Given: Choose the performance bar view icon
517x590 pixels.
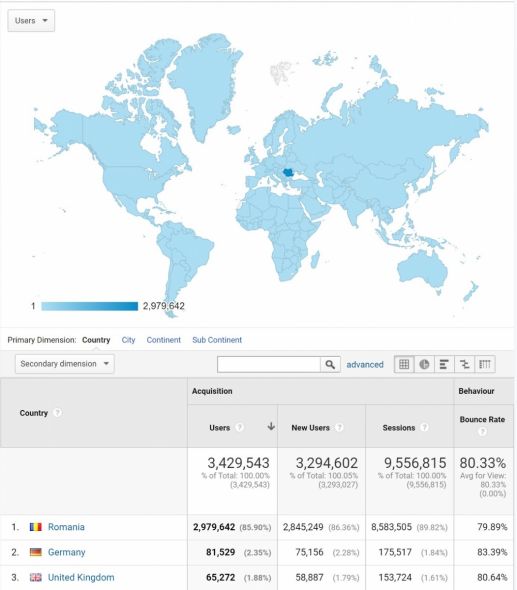Looking at the screenshot, I should tap(444, 364).
